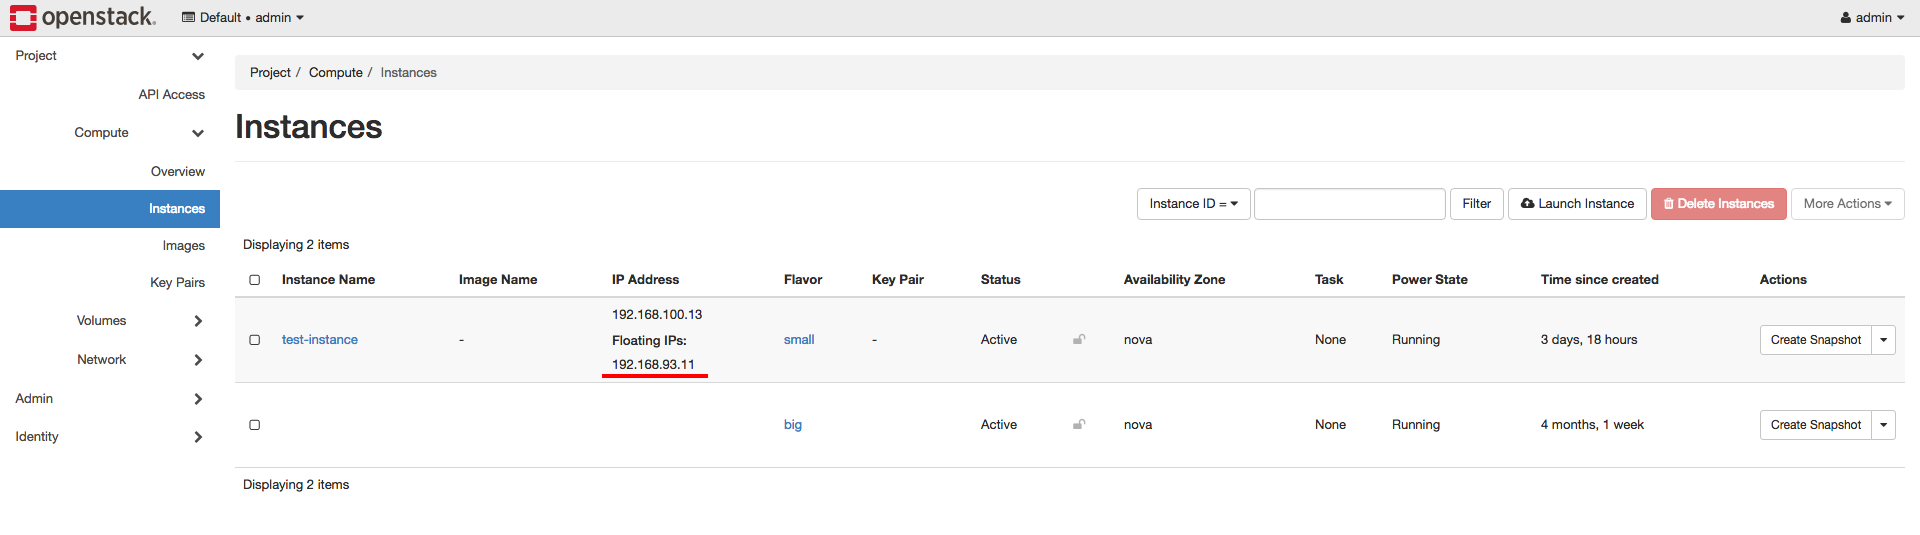1920x535 pixels.
Task: Expand the Volumes sidebar section
Action: (x=110, y=321)
